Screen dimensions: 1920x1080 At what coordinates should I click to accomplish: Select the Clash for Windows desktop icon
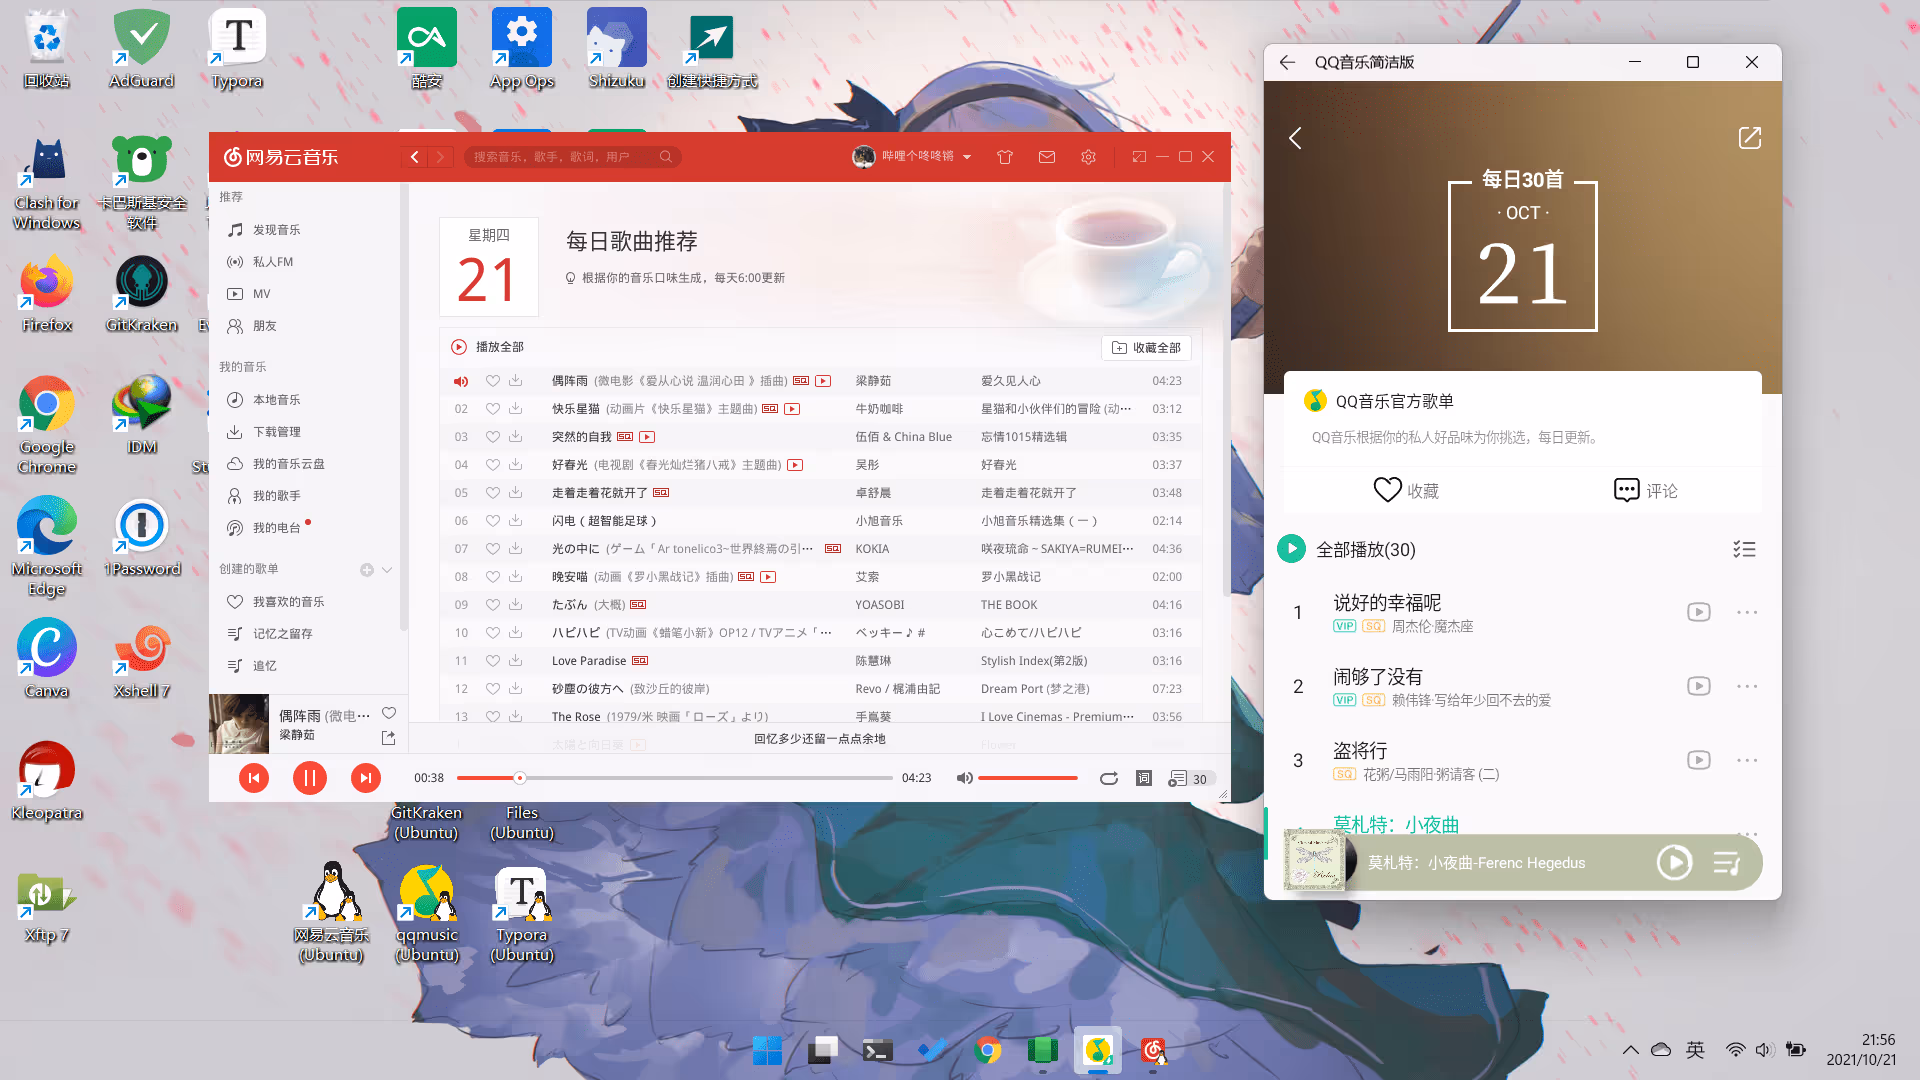click(47, 184)
